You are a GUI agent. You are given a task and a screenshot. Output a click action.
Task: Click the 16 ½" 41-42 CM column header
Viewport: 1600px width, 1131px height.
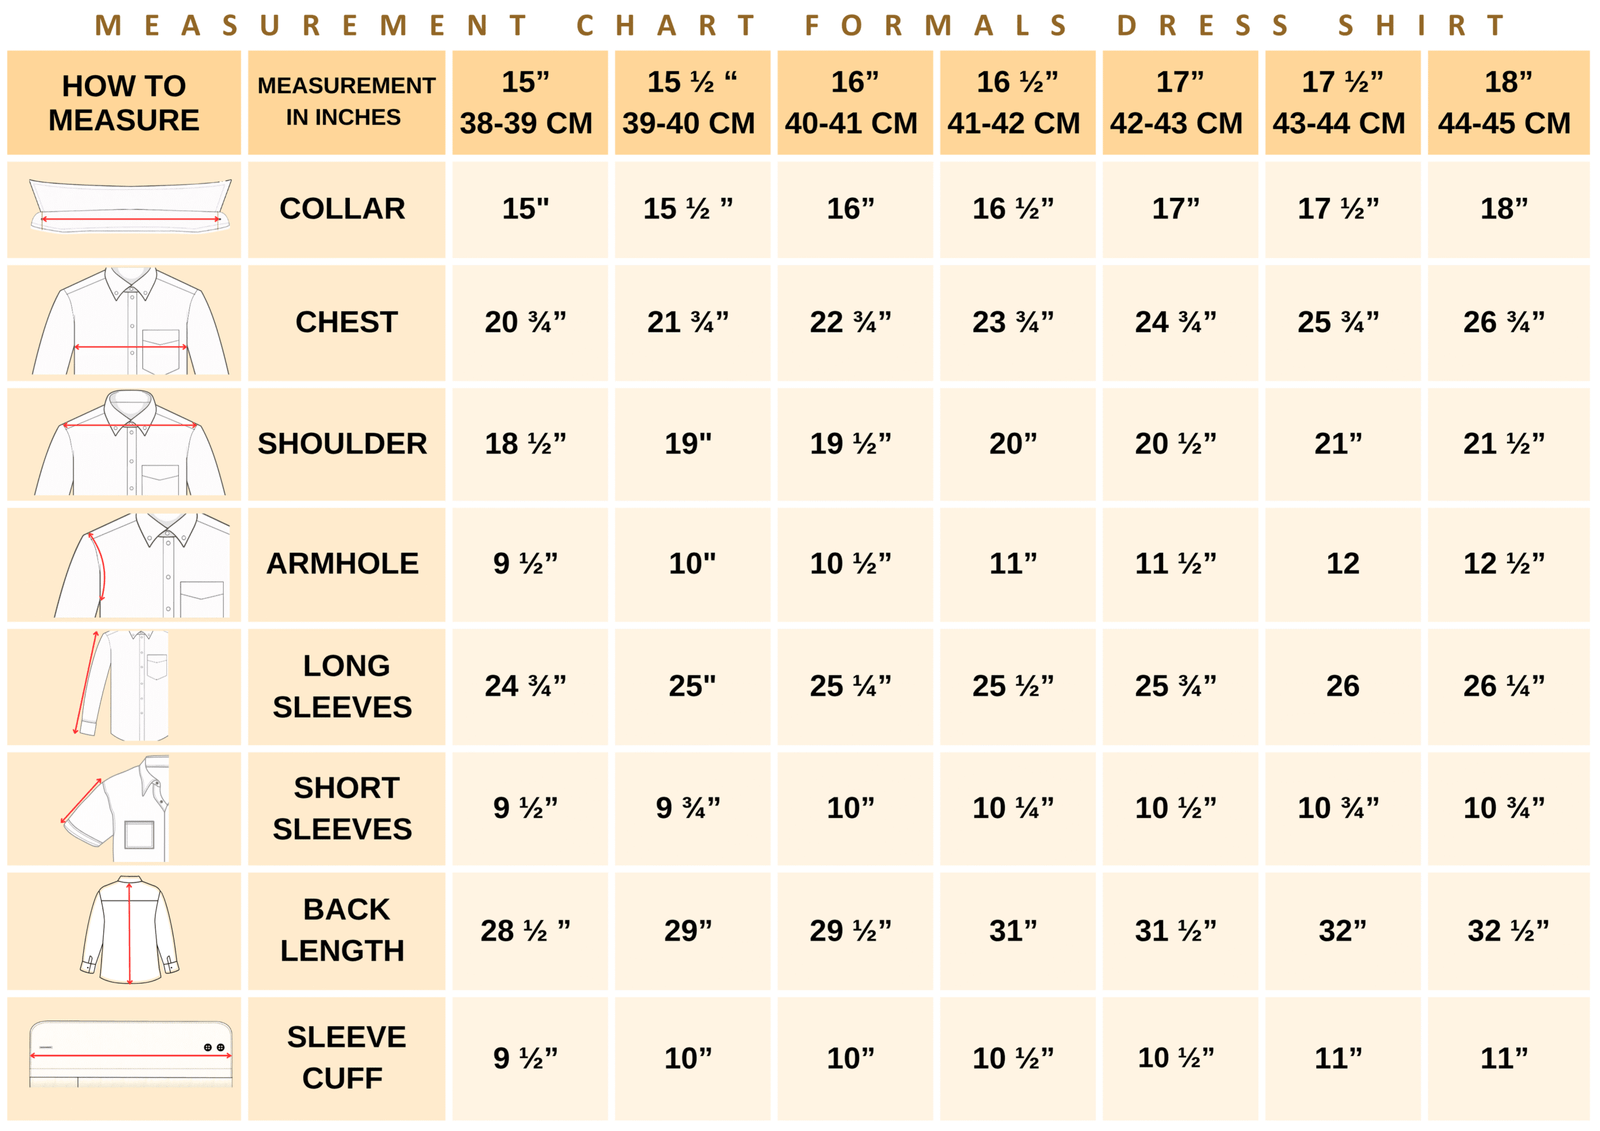pos(1017,103)
